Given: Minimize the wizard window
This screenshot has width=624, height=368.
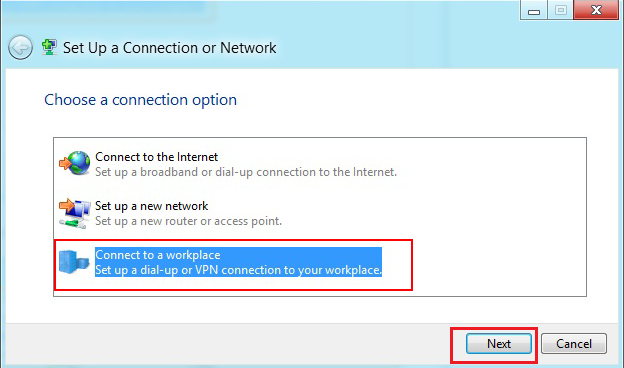Looking at the screenshot, I should 534,10.
